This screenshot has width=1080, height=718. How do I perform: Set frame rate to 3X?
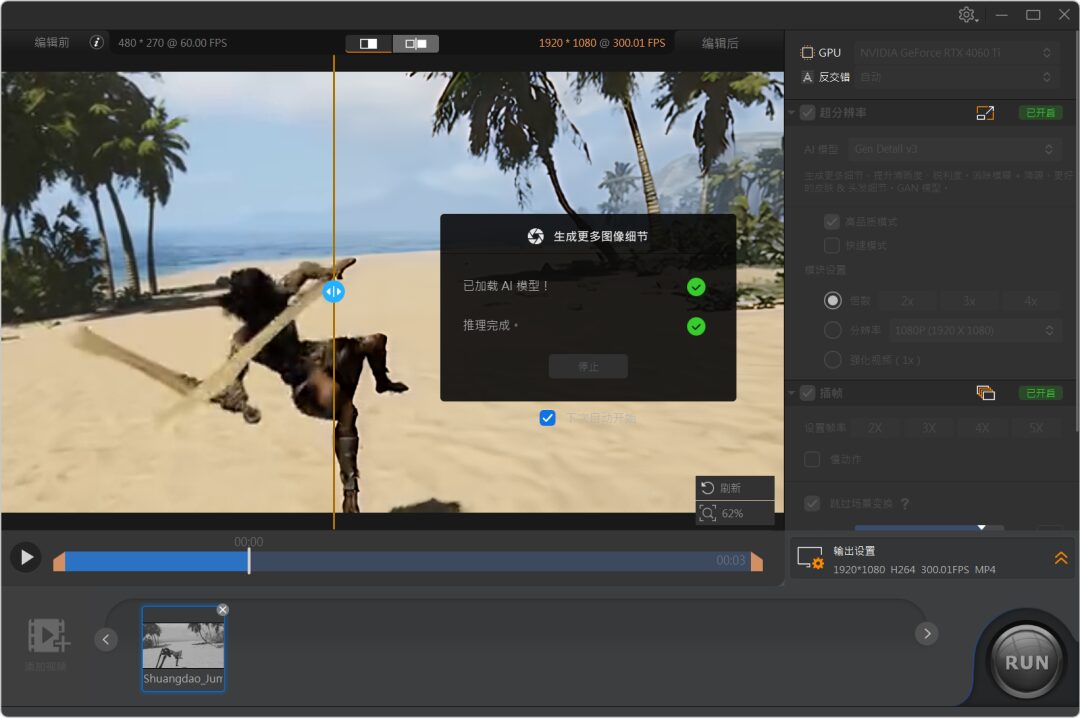pos(929,428)
